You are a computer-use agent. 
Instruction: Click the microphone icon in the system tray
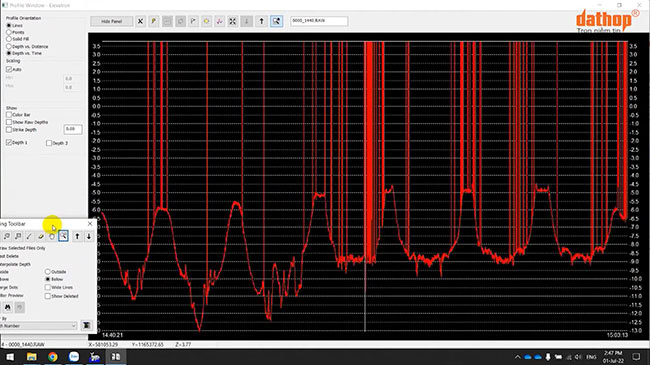point(548,357)
